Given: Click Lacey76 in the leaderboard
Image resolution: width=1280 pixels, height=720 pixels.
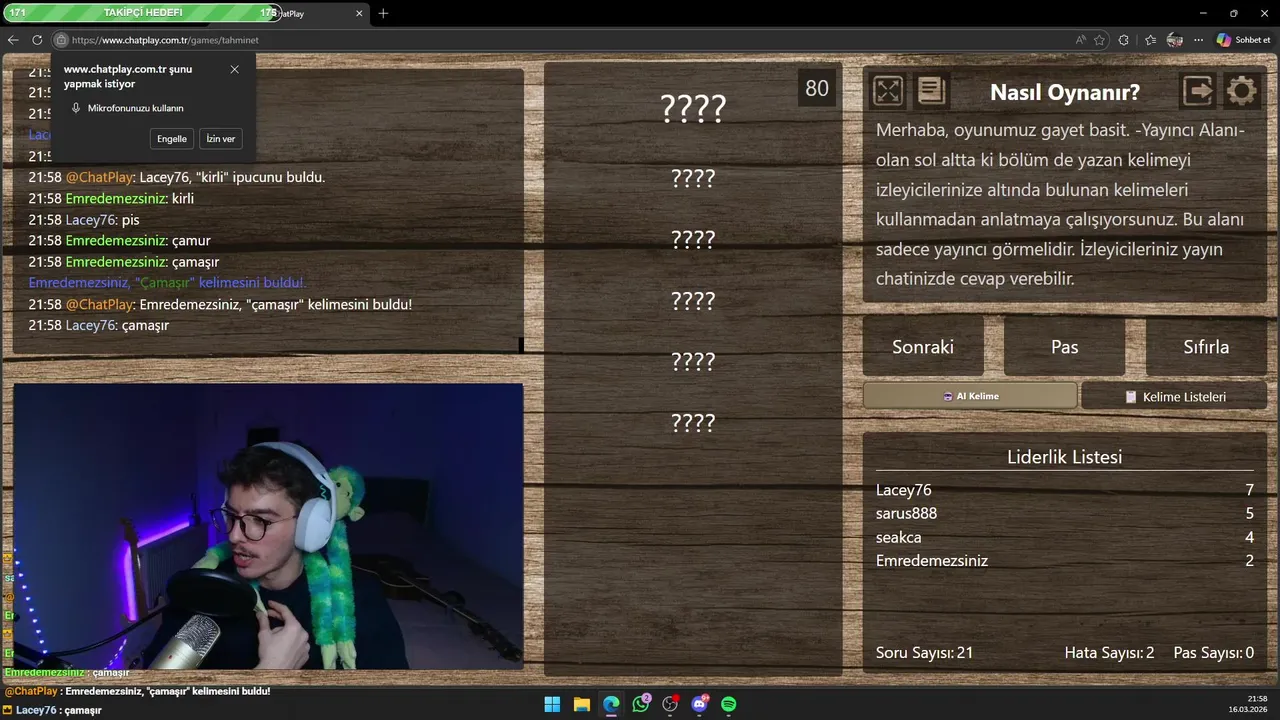Looking at the screenshot, I should (x=903, y=490).
